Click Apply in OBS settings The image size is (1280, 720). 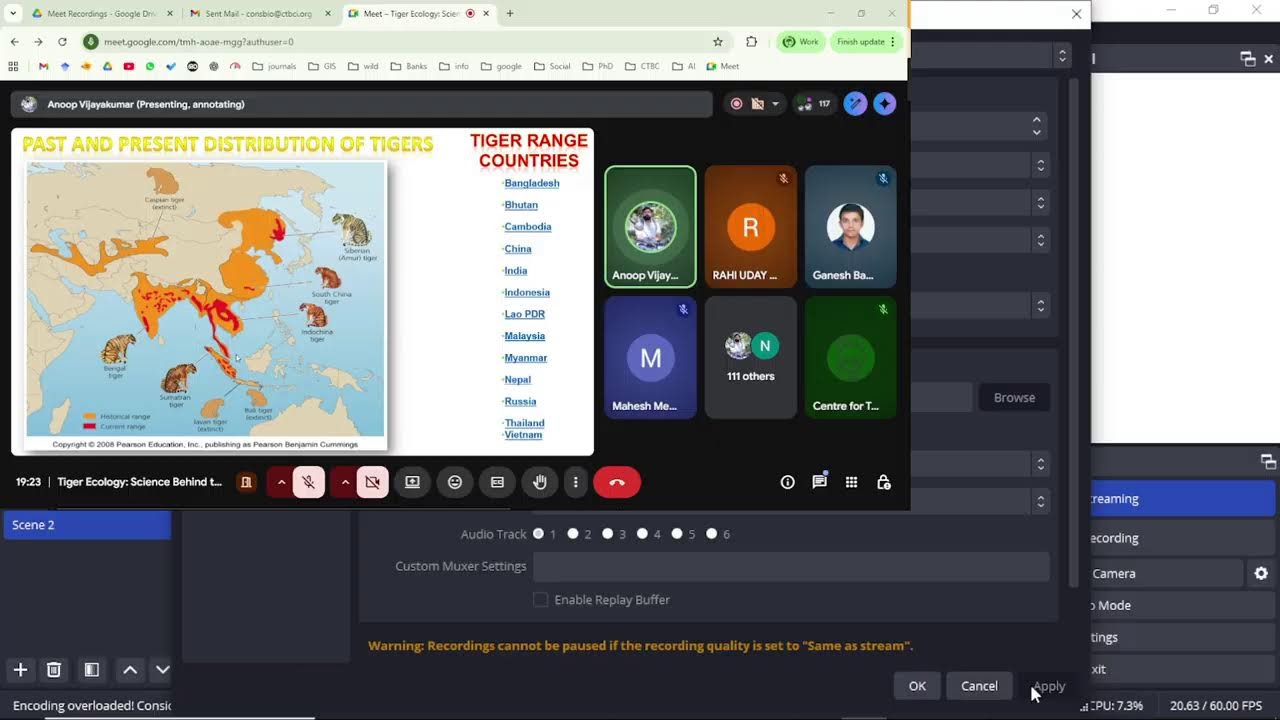(x=1049, y=686)
